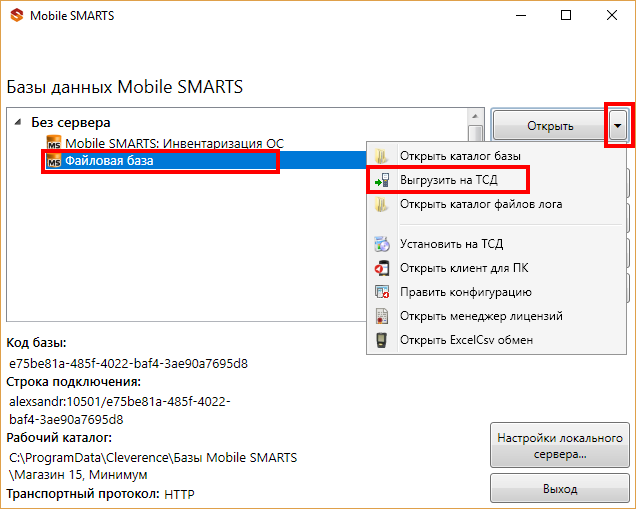Maximize the Mobile SMARTS window
This screenshot has height=509, width=636.
coord(566,15)
